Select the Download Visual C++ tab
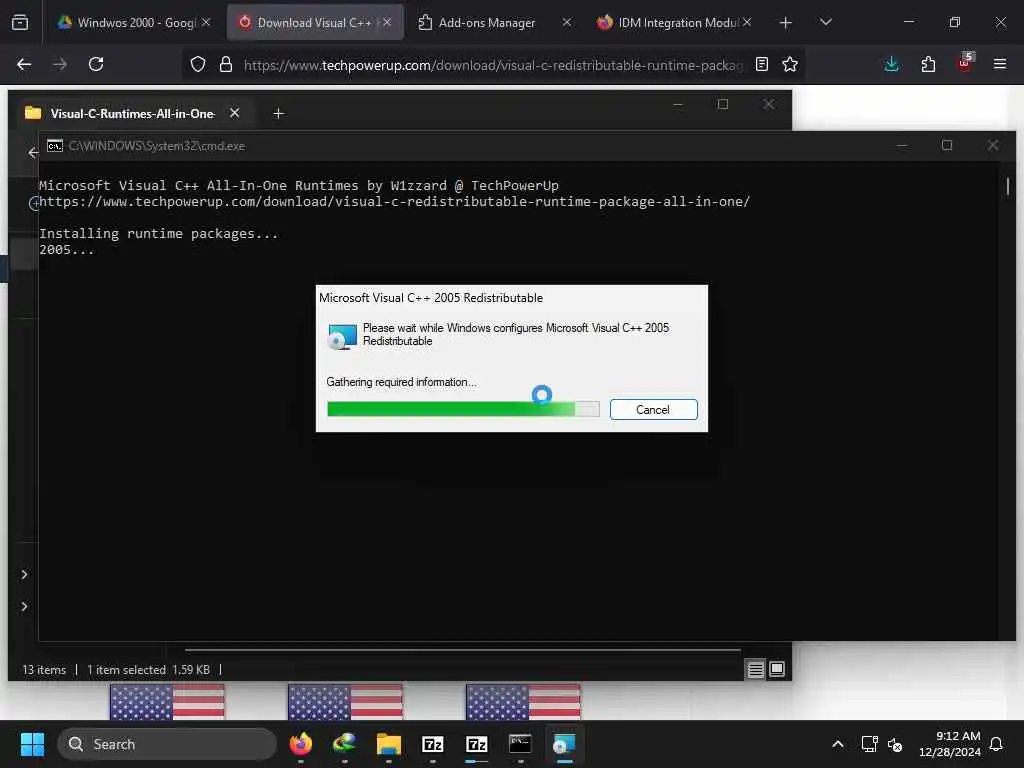Viewport: 1024px width, 768px height. click(x=314, y=22)
